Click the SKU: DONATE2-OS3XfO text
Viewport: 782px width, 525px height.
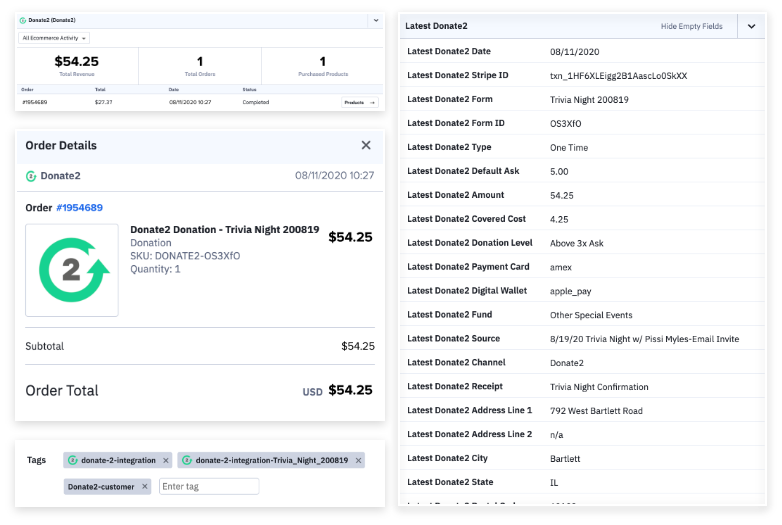coord(185,256)
